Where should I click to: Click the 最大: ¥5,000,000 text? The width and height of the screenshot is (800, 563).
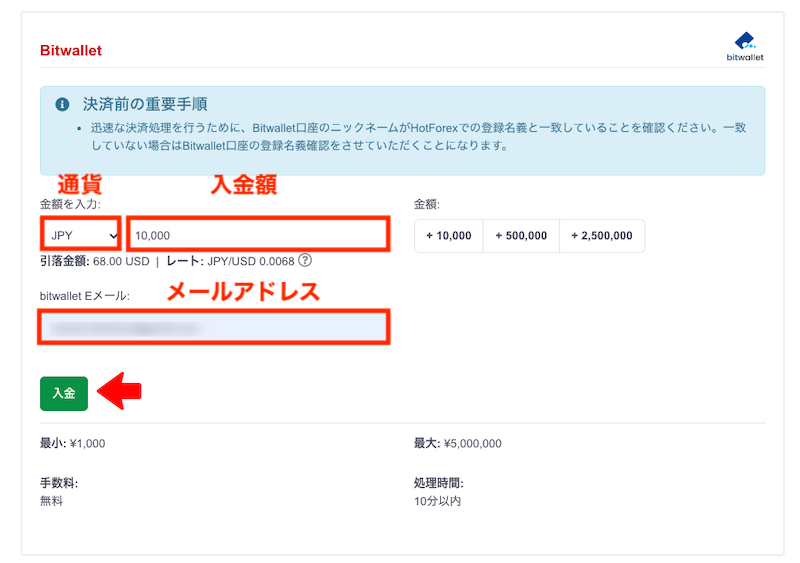(458, 443)
